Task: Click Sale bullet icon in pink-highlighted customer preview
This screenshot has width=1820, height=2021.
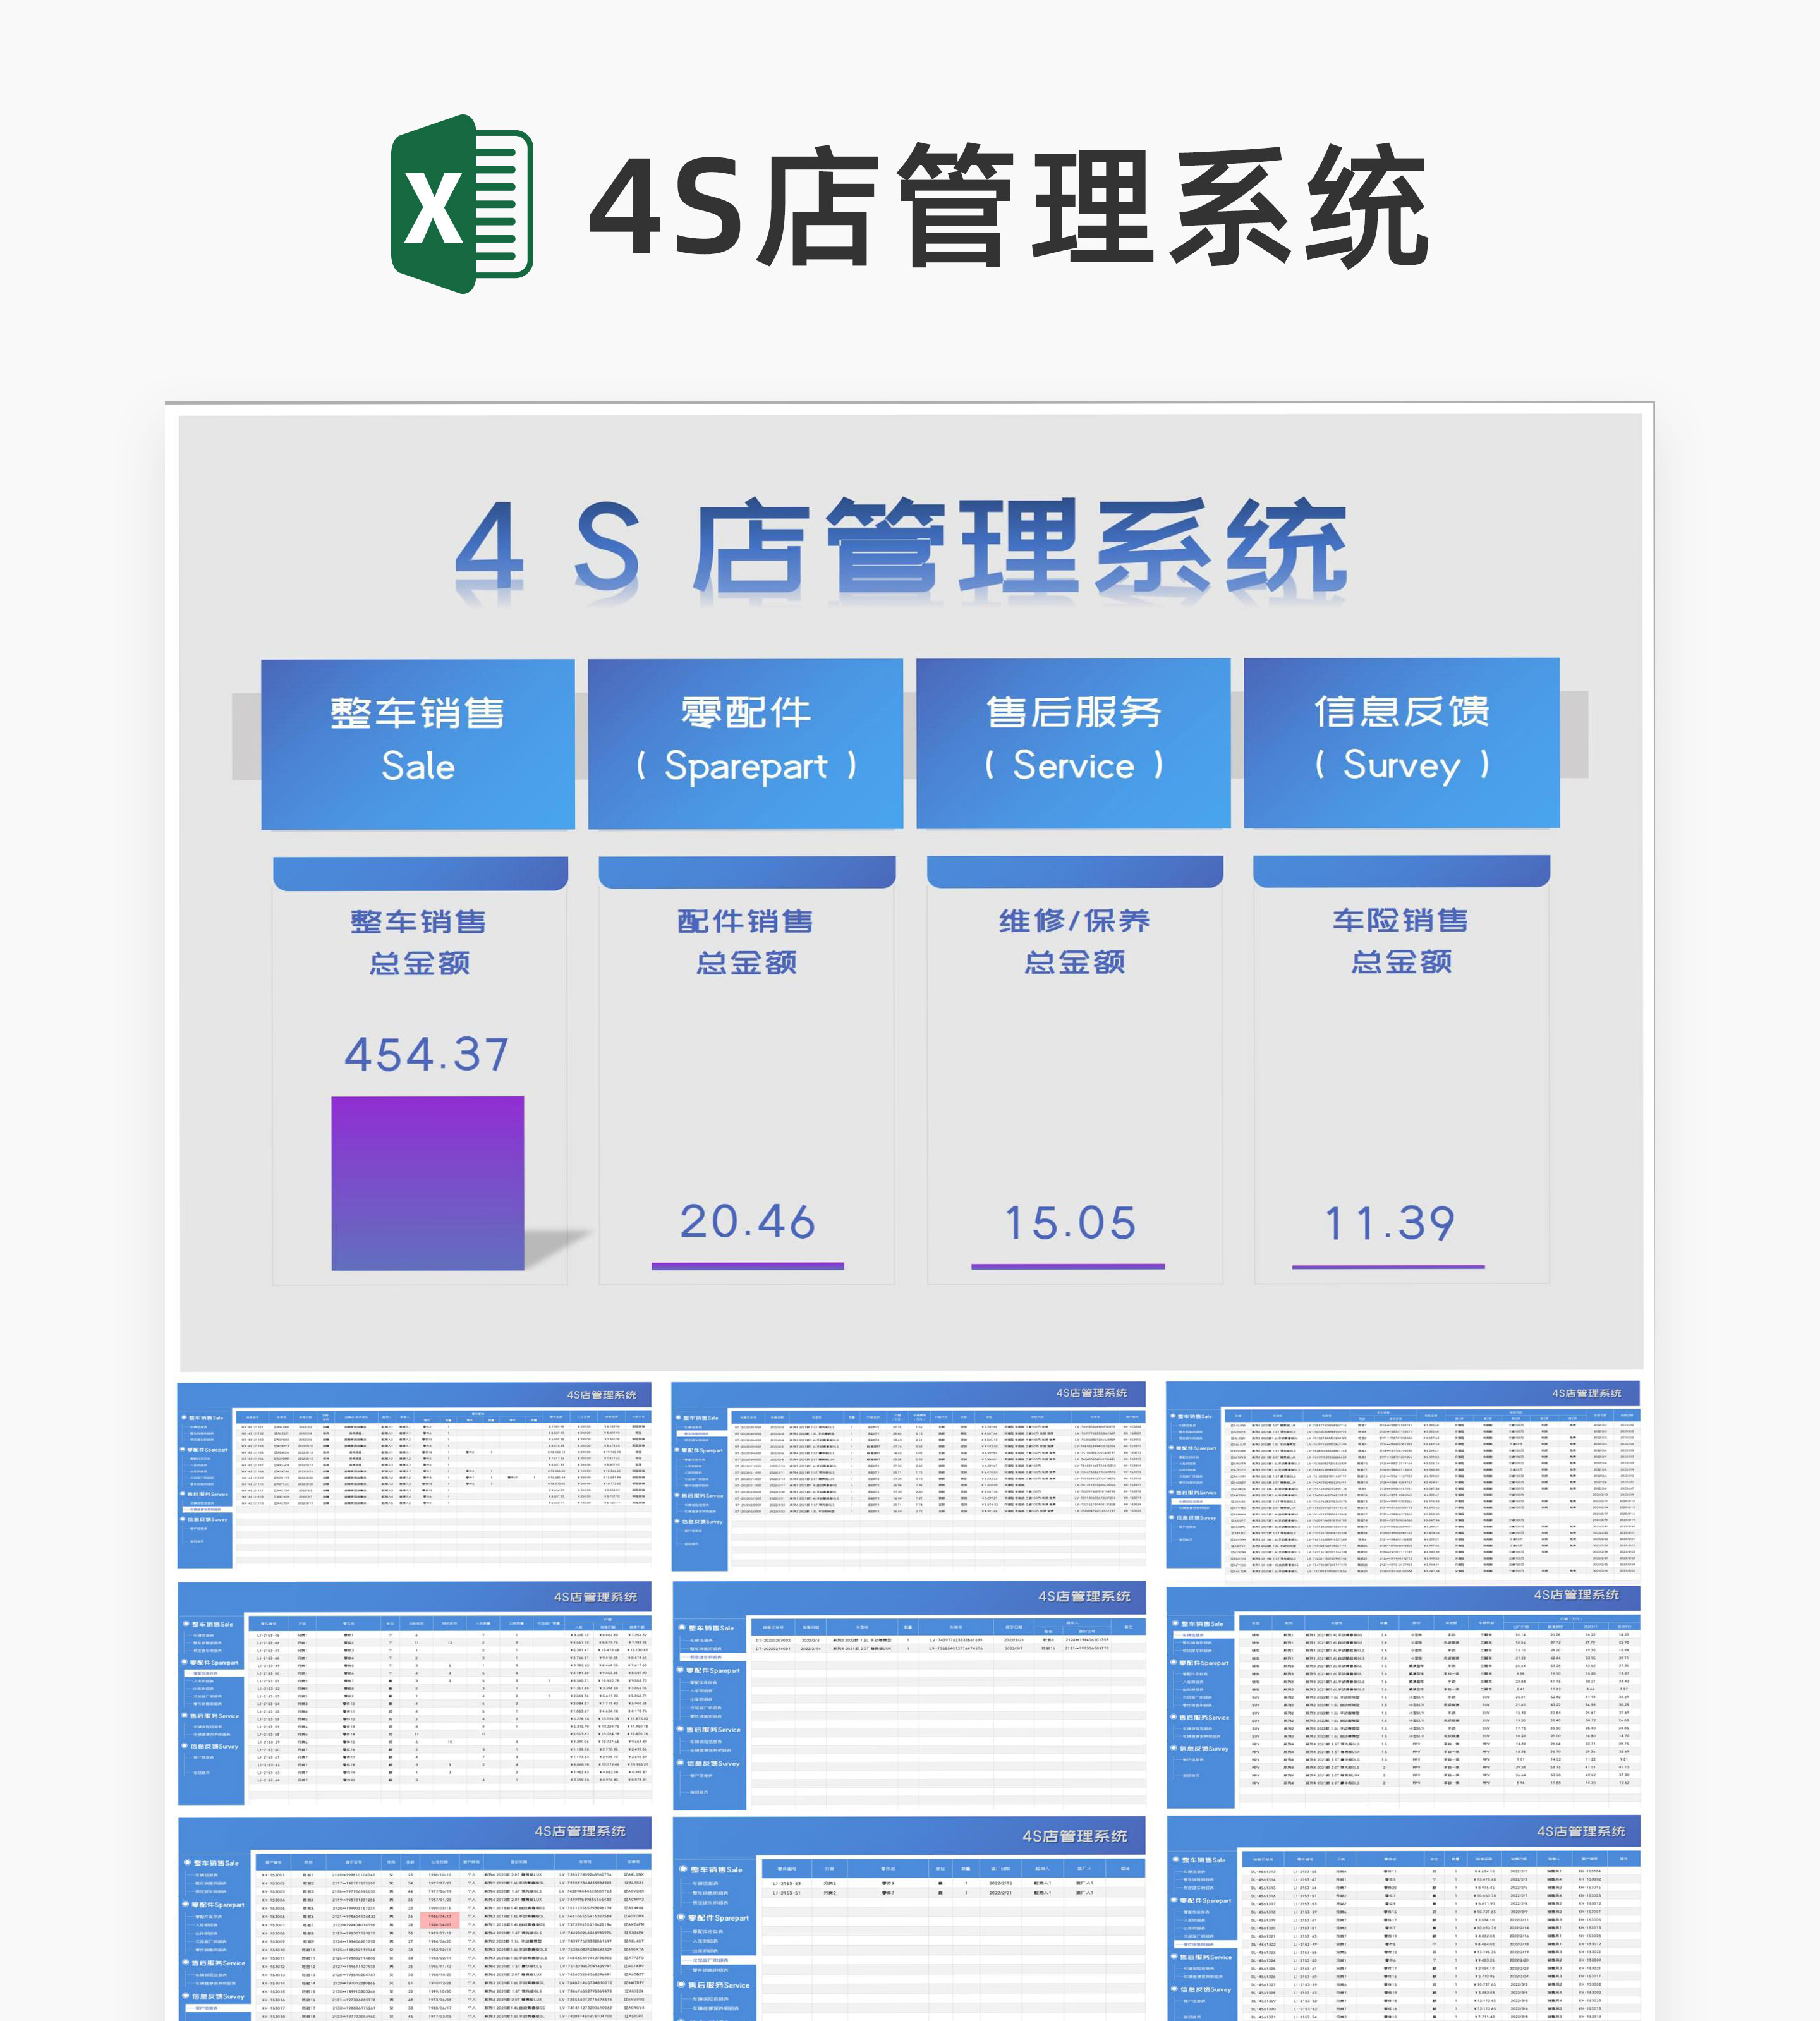Action: tap(187, 1863)
